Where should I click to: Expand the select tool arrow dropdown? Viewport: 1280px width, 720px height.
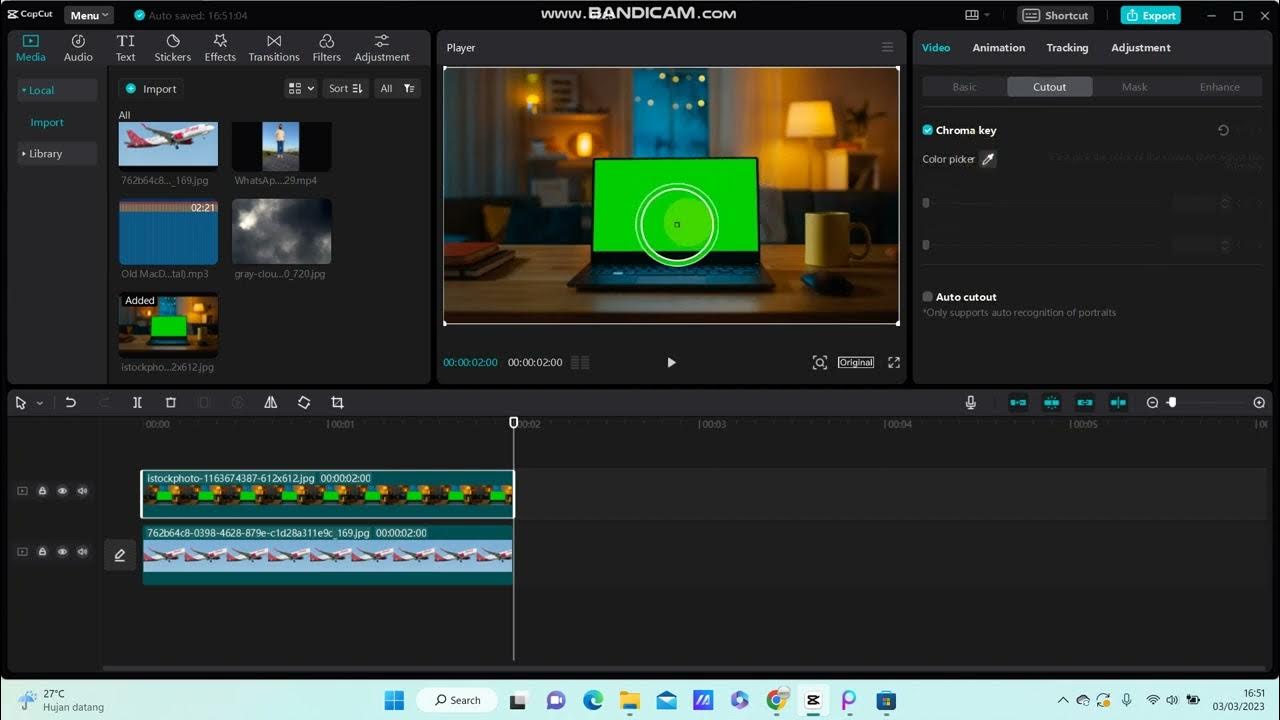pos(40,403)
